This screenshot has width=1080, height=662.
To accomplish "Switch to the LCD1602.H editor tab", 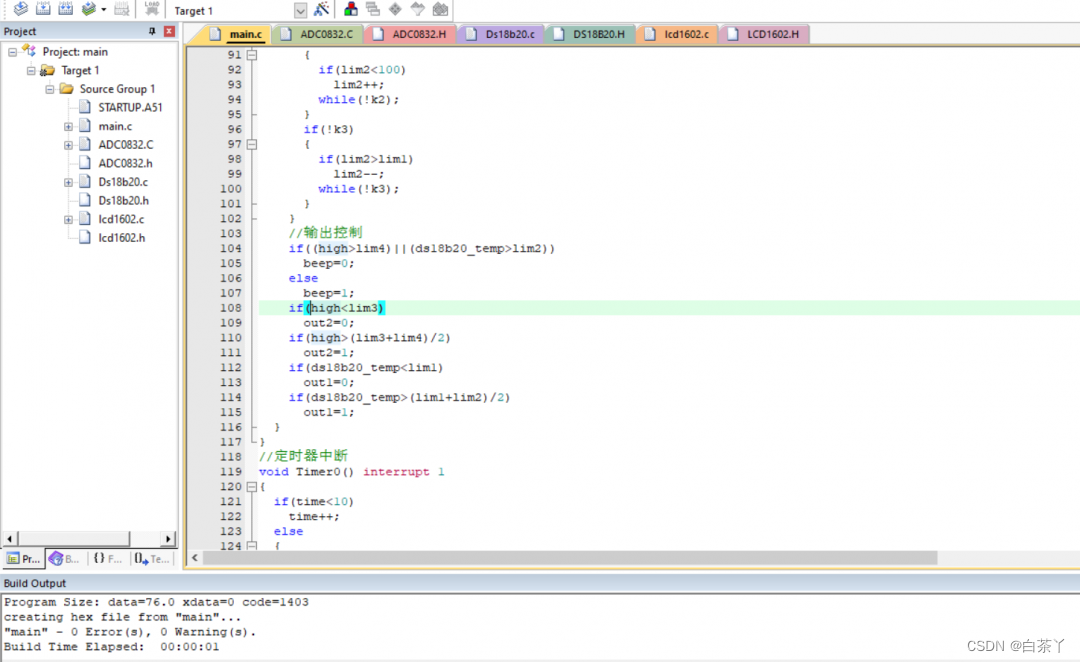I will click(x=772, y=35).
